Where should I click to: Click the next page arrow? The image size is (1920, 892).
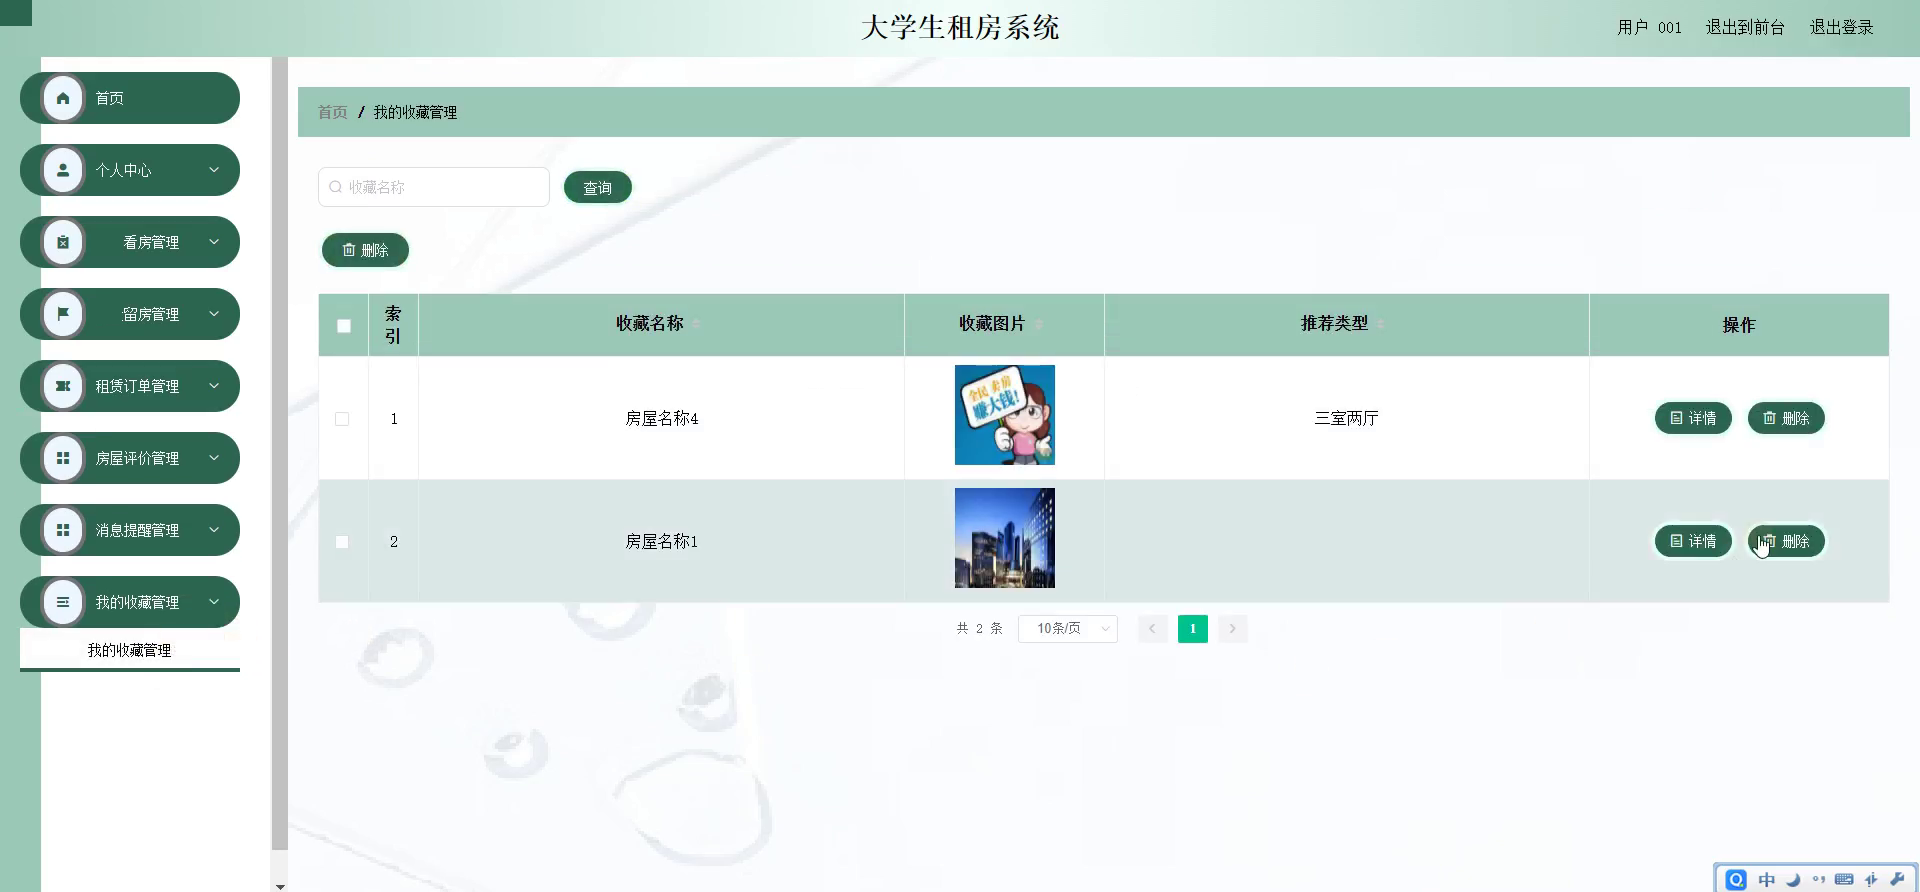pos(1232,629)
